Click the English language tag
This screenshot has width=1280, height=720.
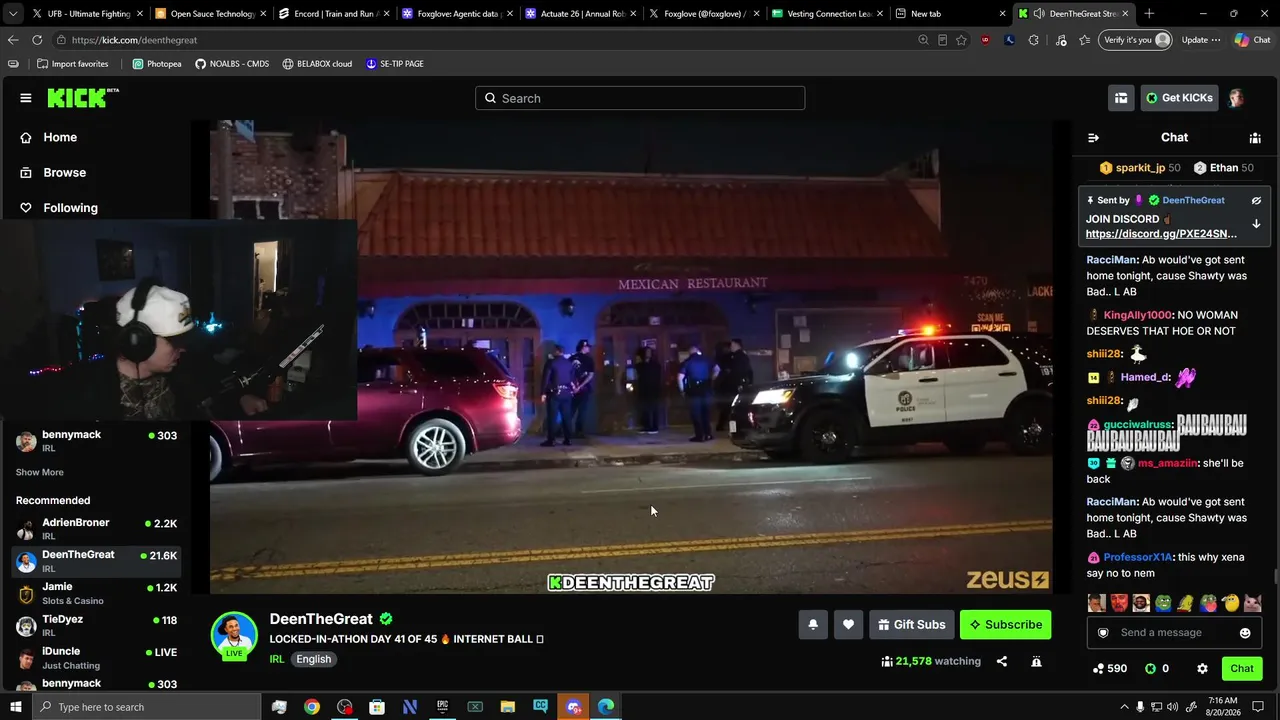click(x=313, y=660)
